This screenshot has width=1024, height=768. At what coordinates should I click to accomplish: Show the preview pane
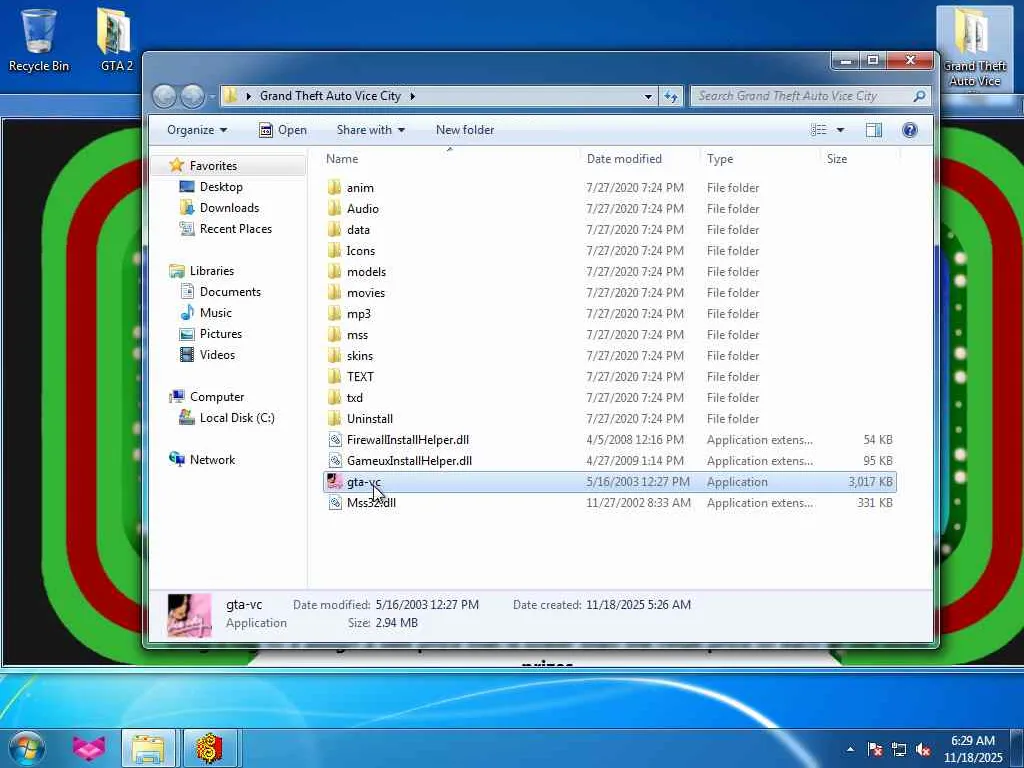point(873,130)
